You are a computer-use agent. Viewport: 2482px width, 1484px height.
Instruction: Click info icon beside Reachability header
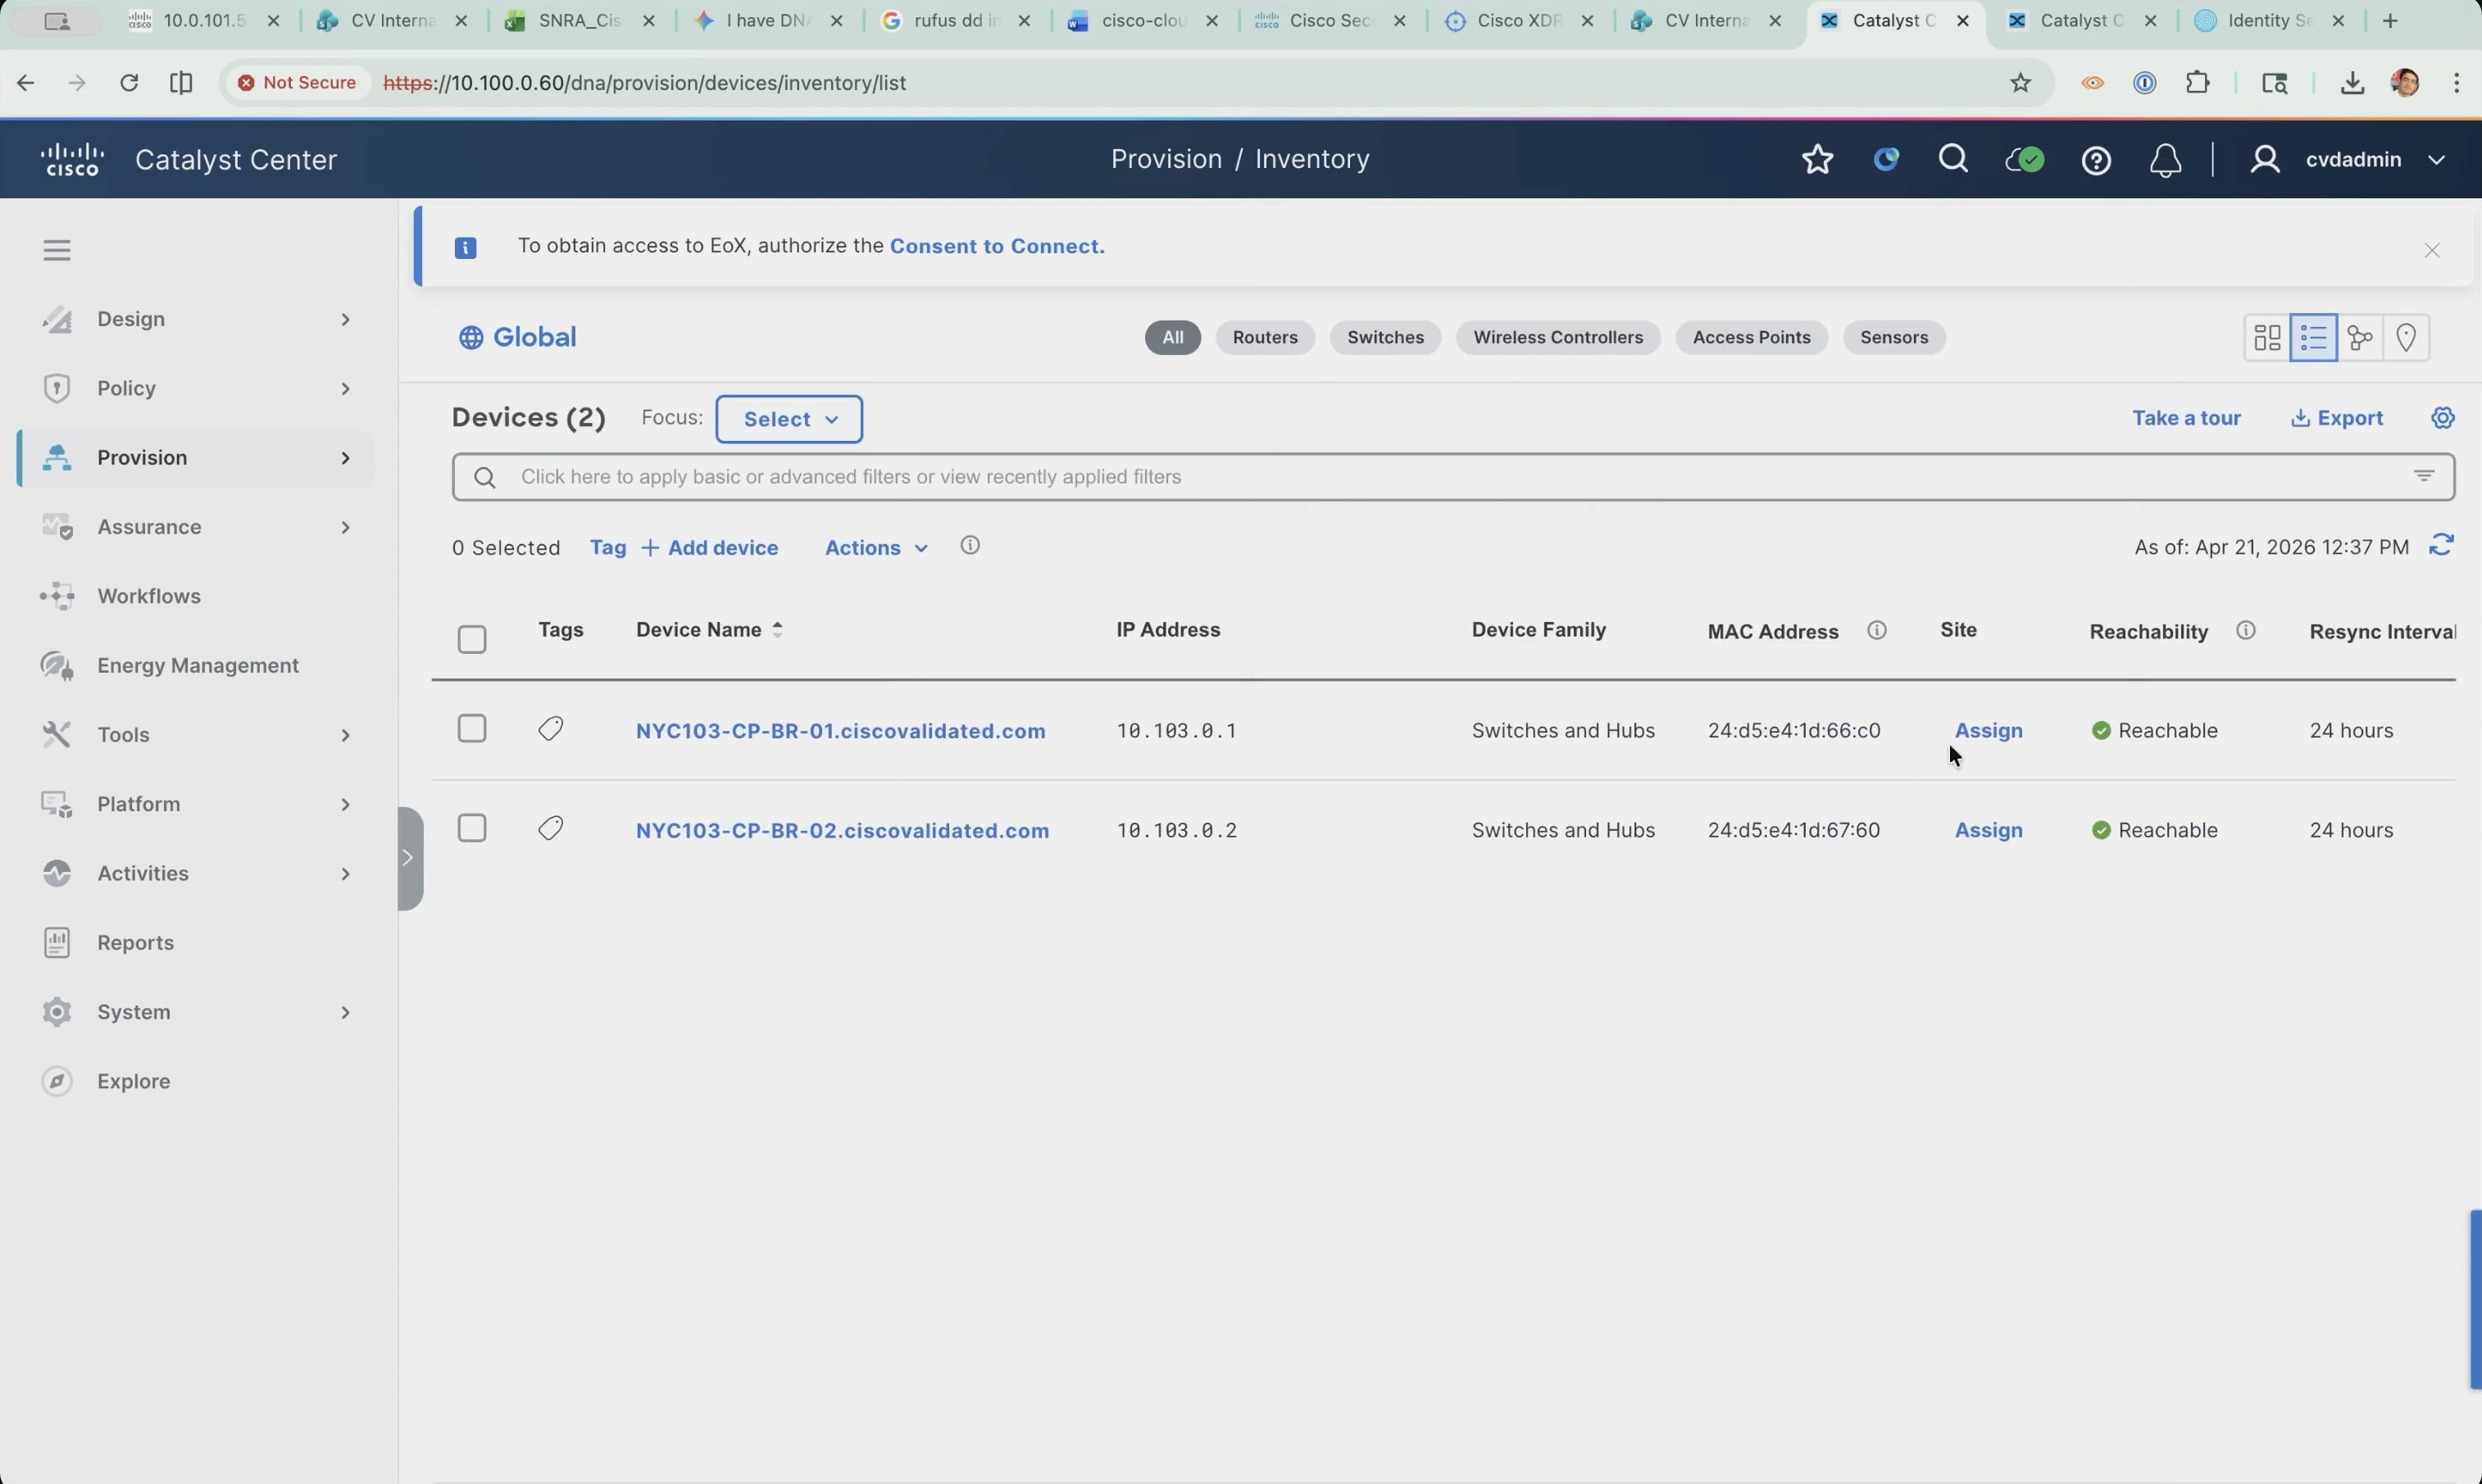[2246, 631]
